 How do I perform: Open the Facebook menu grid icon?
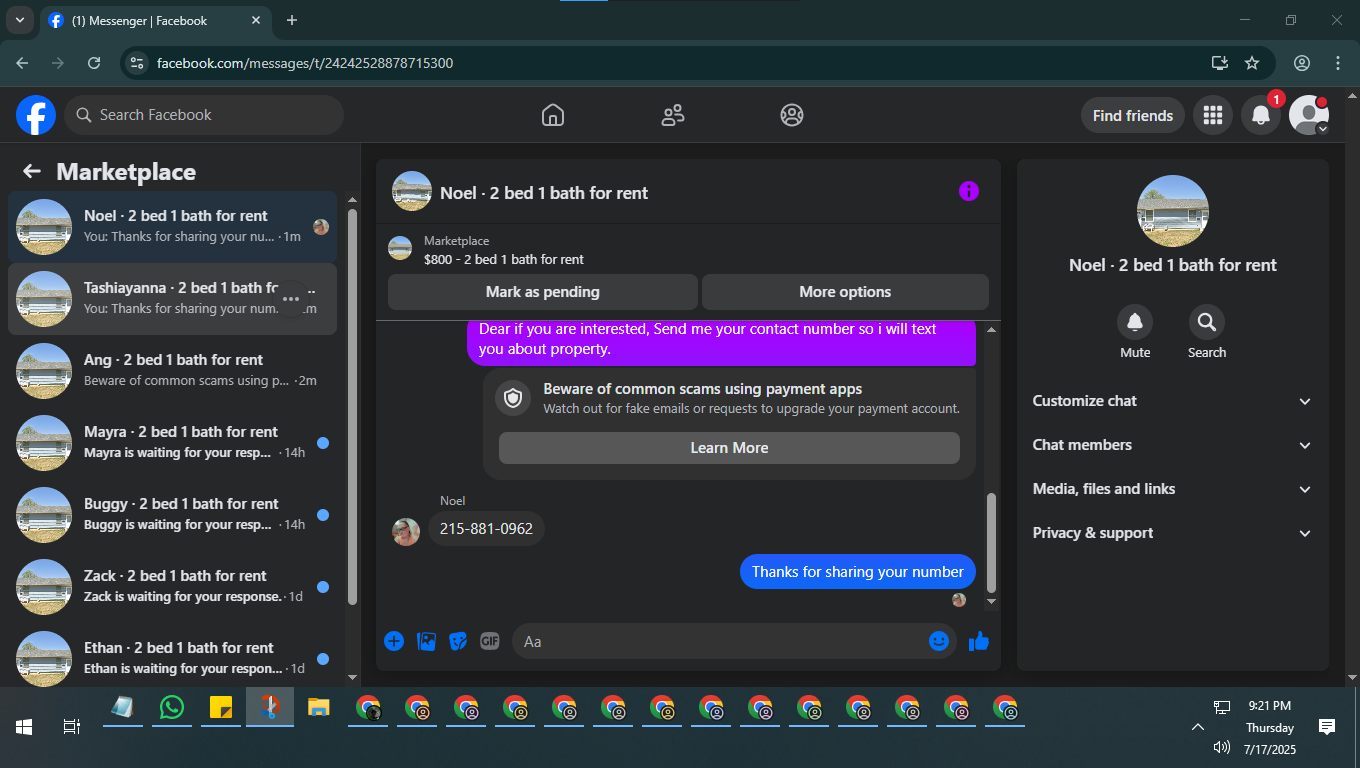click(x=1213, y=115)
